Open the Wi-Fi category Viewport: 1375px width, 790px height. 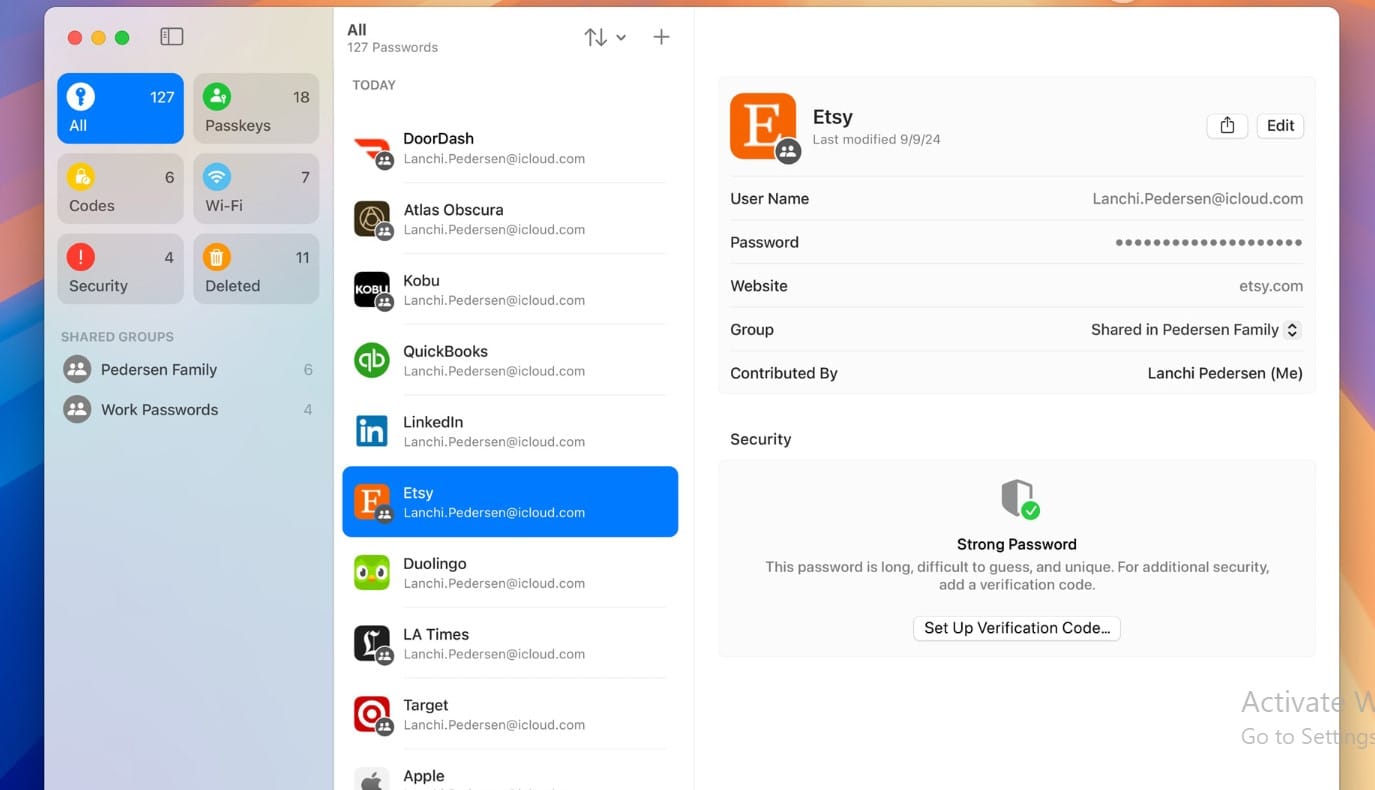256,188
